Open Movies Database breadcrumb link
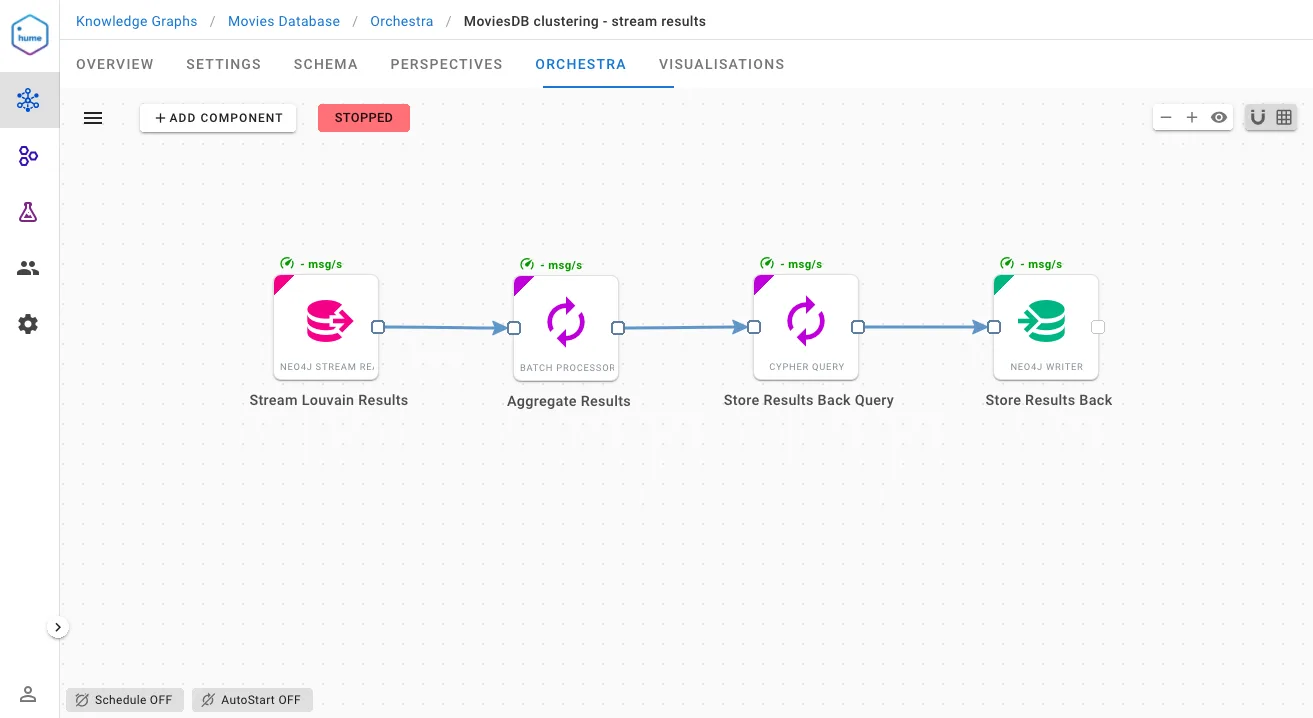1313x718 pixels. tap(284, 21)
